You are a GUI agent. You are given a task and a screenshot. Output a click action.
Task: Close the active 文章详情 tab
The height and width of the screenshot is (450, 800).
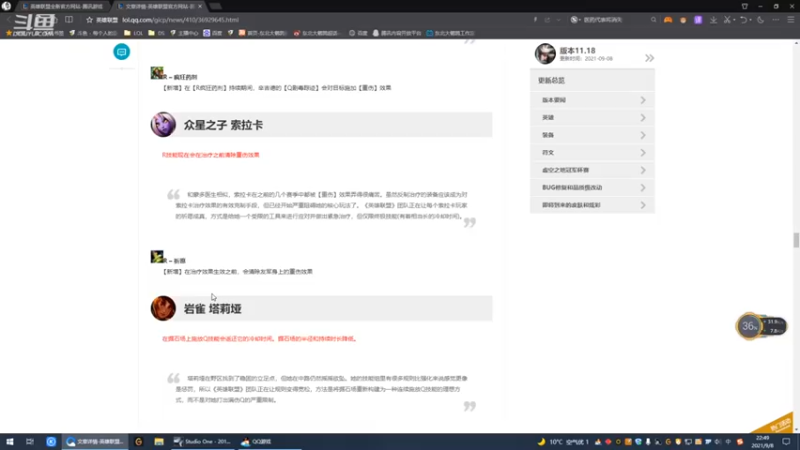(200, 6)
